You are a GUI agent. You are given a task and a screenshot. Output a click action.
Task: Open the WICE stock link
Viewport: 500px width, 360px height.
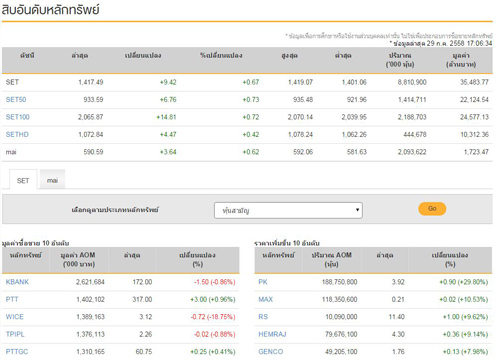pyautogui.click(x=15, y=317)
